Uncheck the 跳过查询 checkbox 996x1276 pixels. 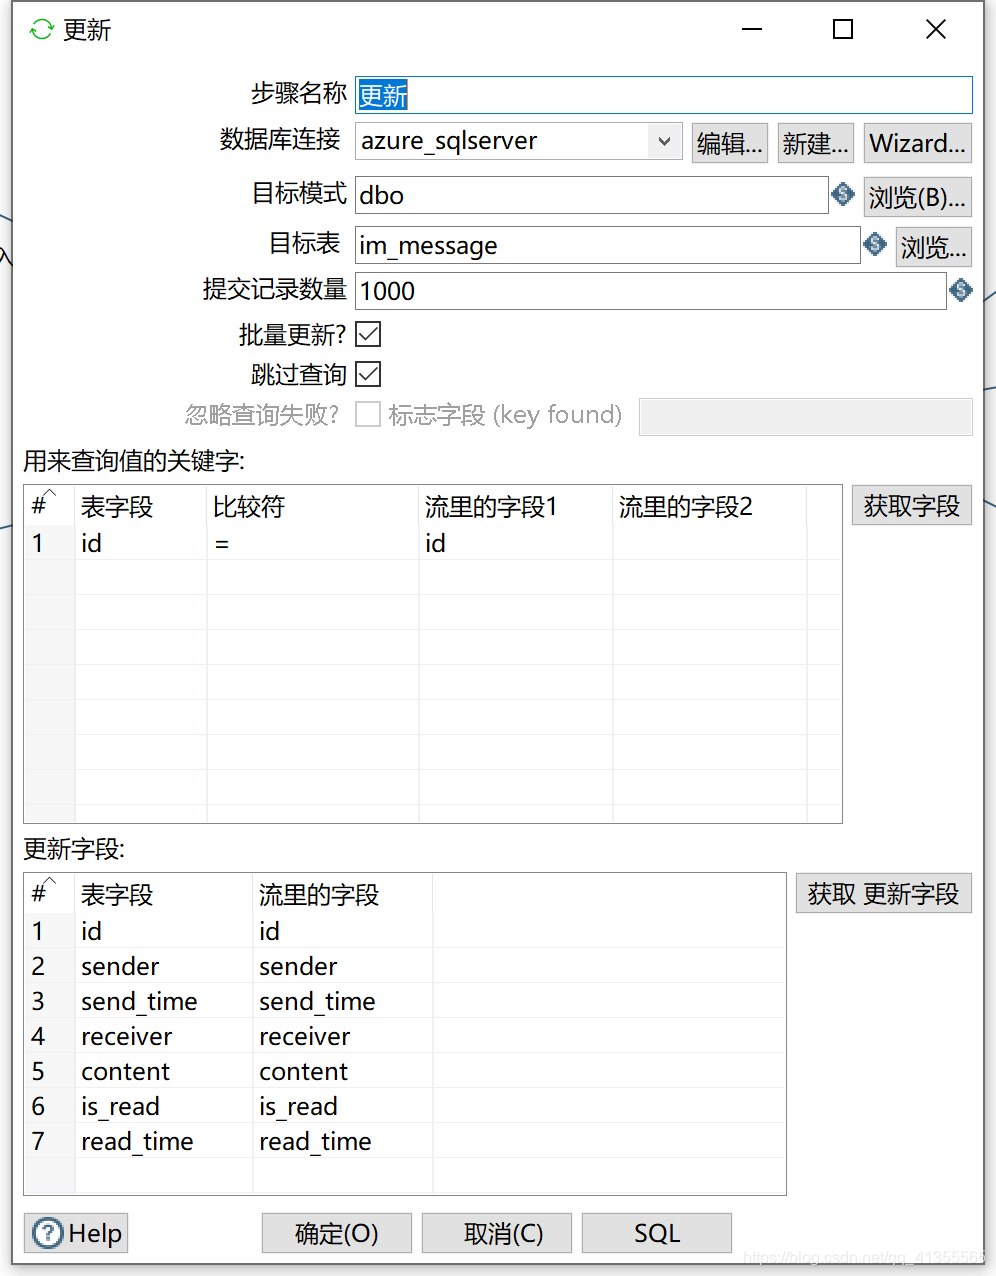pos(368,374)
